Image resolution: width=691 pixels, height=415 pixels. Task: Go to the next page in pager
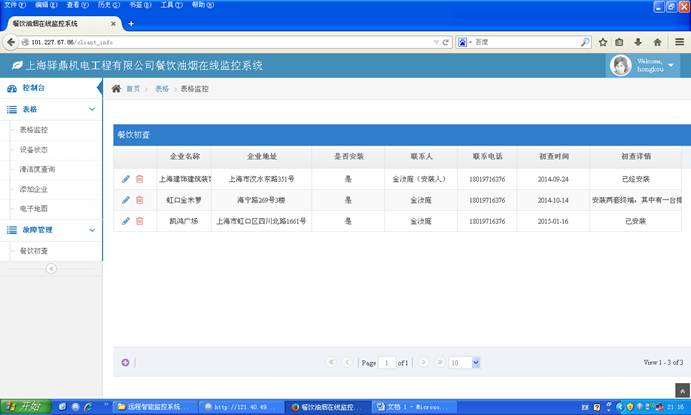(424, 362)
